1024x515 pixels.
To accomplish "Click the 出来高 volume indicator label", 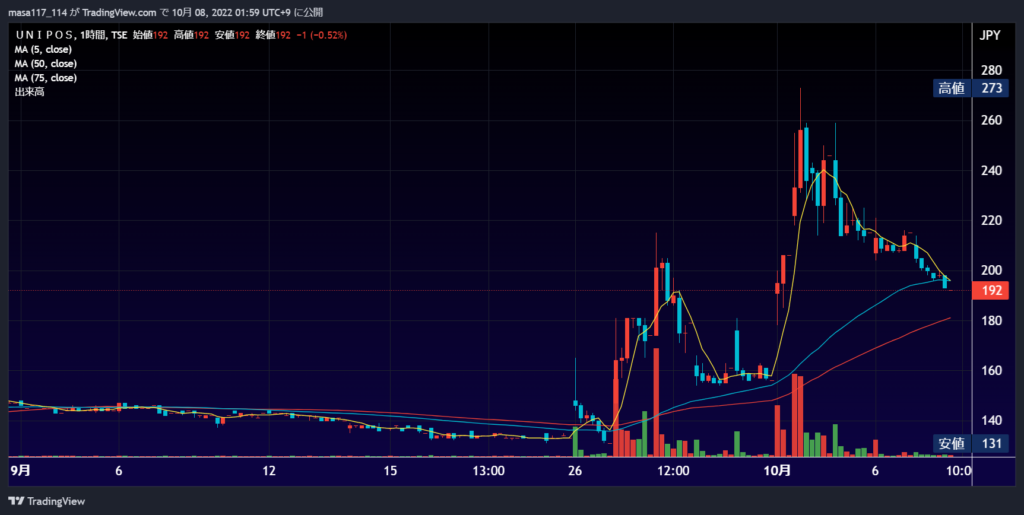I will point(29,93).
